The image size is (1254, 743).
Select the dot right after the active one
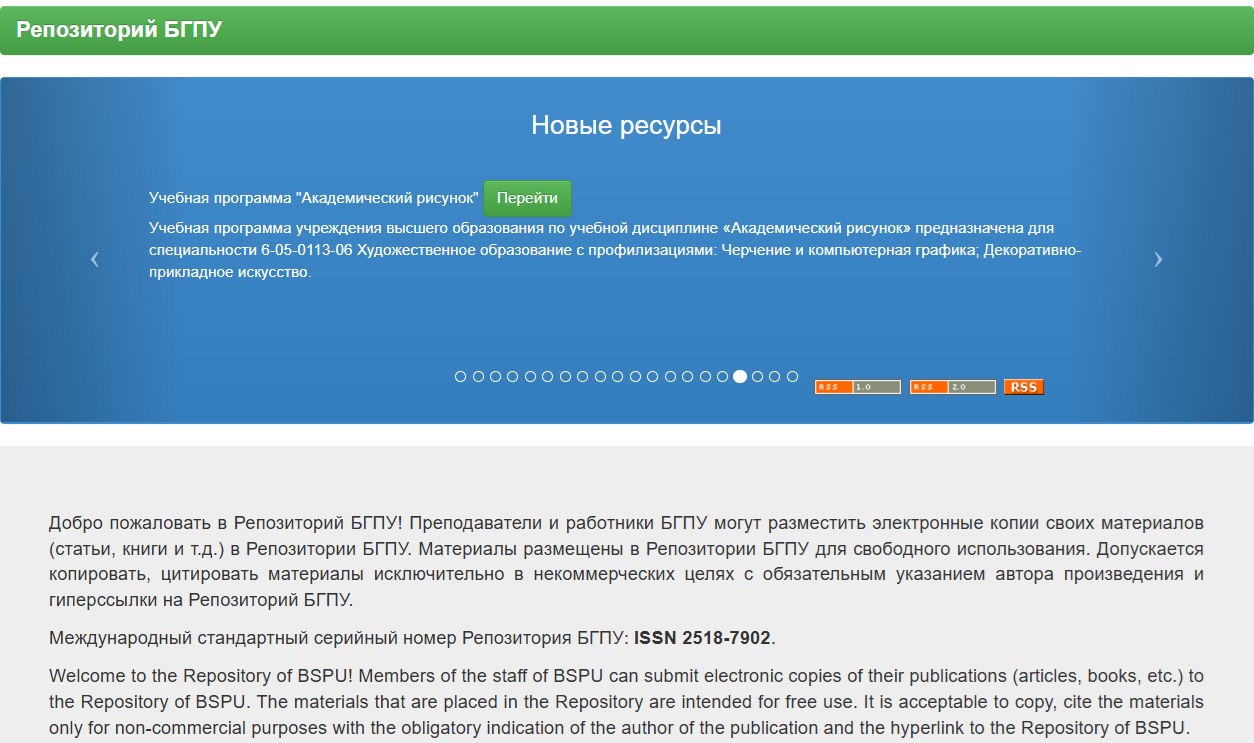pyautogui.click(x=758, y=377)
